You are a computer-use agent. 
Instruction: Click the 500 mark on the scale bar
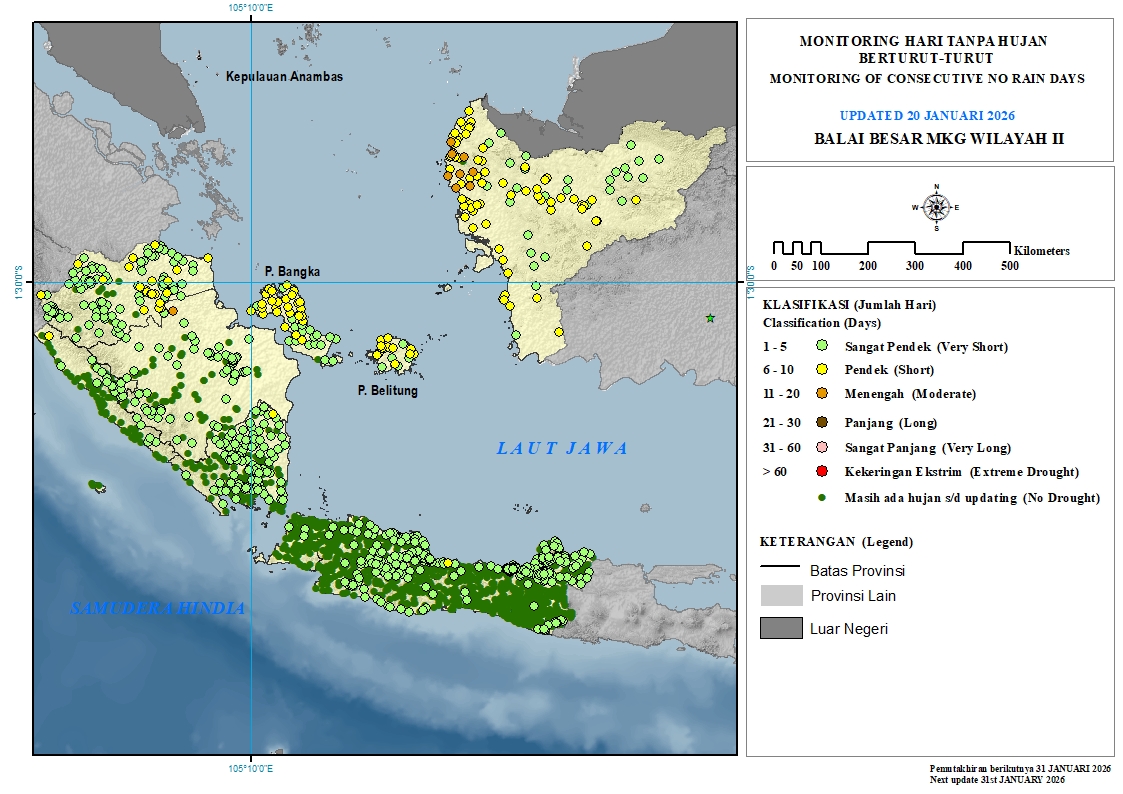(x=1009, y=266)
